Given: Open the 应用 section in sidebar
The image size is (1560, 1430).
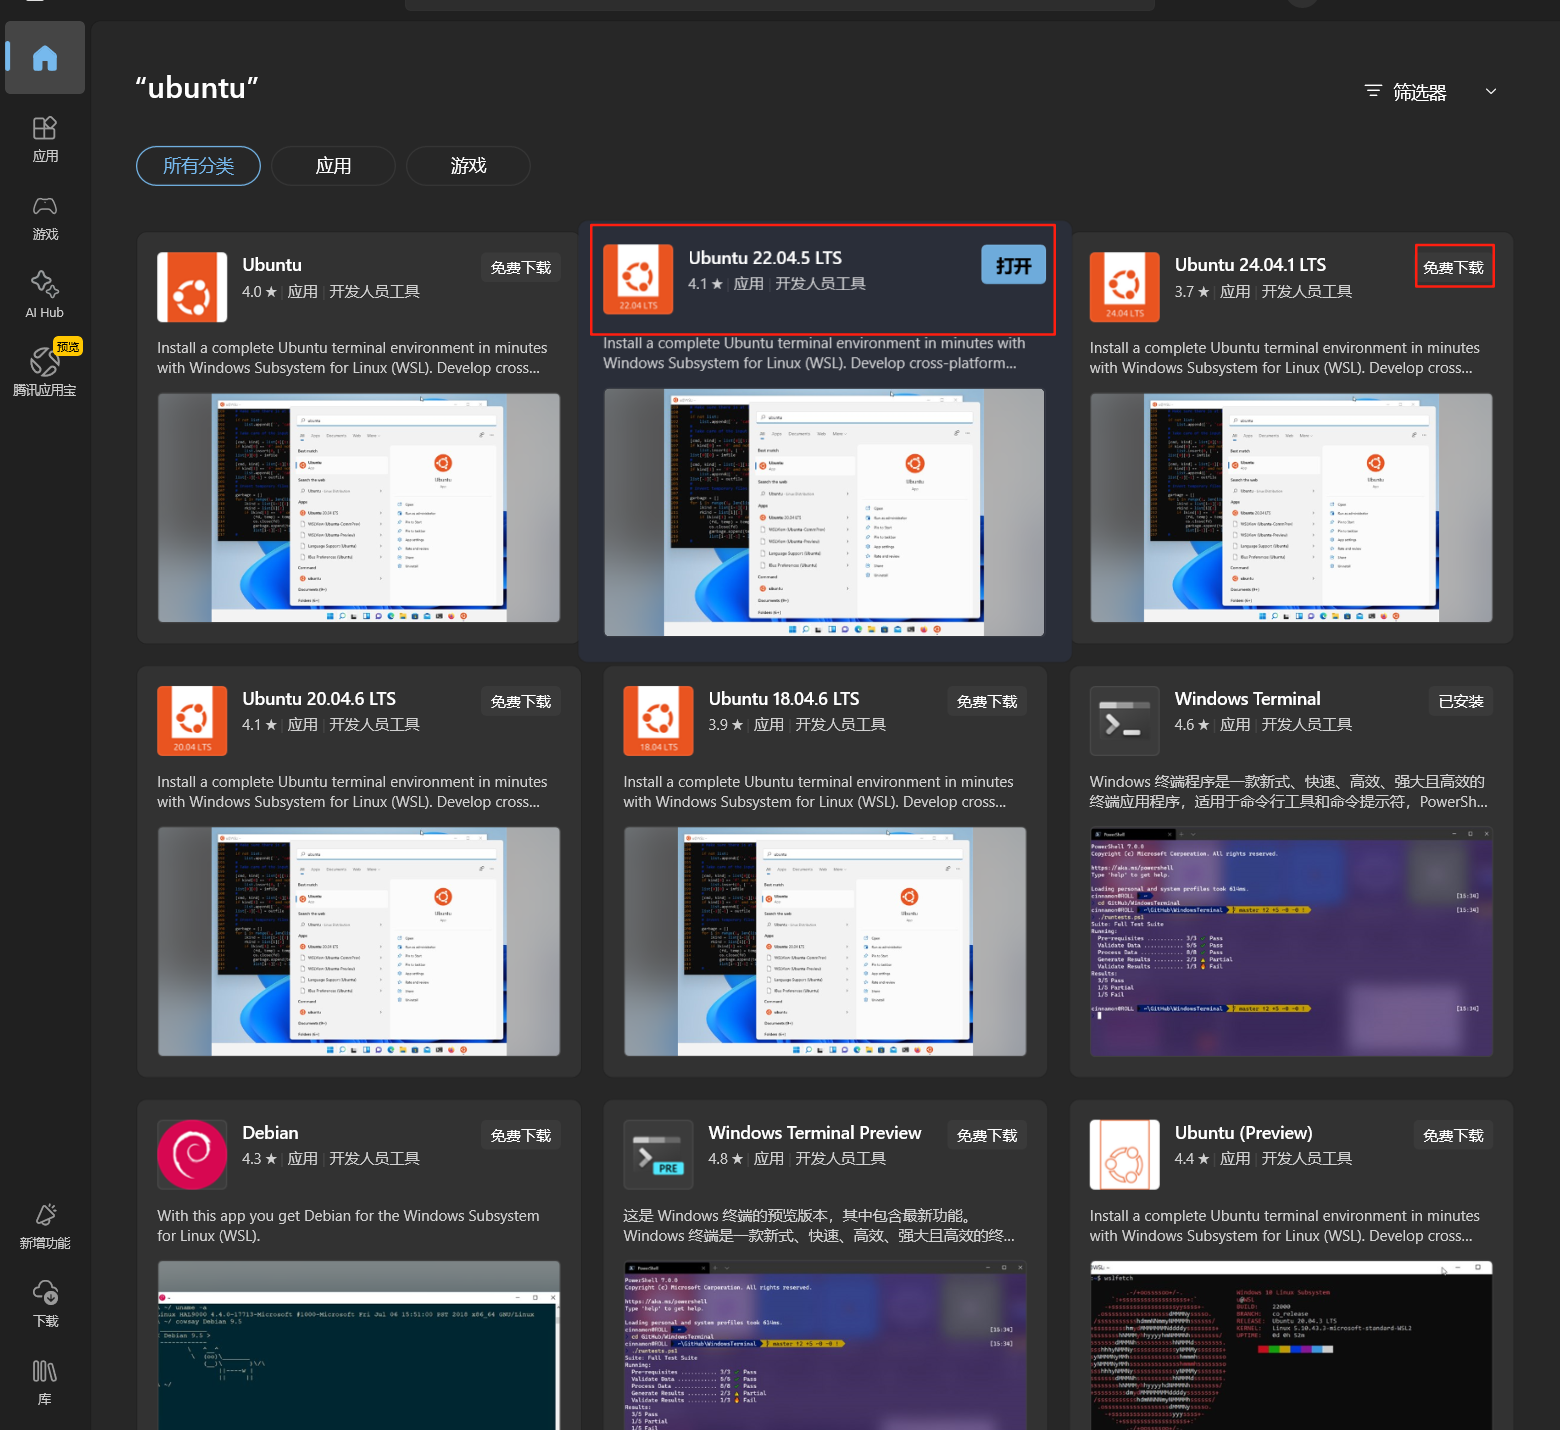Looking at the screenshot, I should 45,139.
